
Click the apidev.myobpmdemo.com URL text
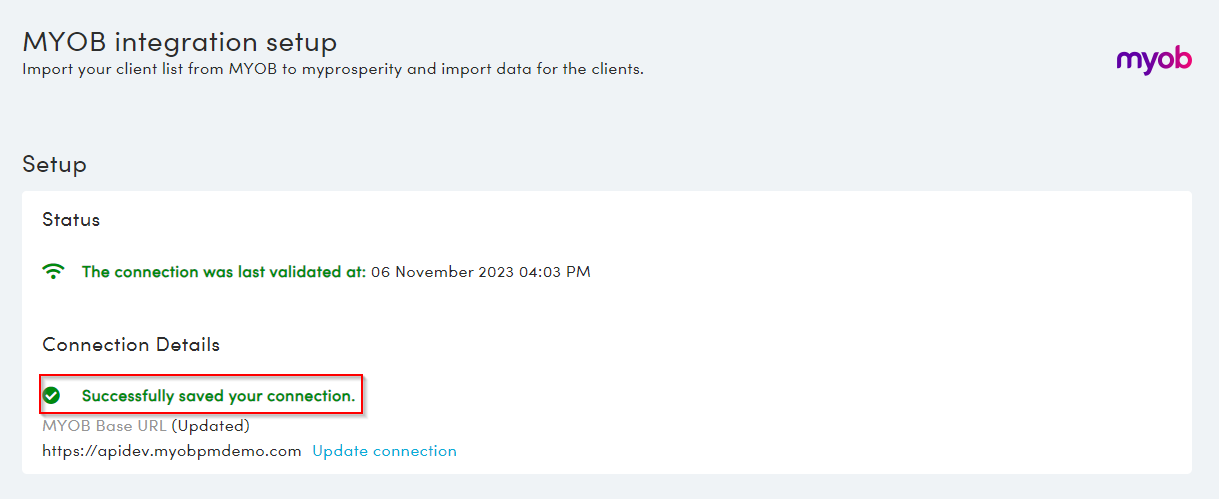172,451
